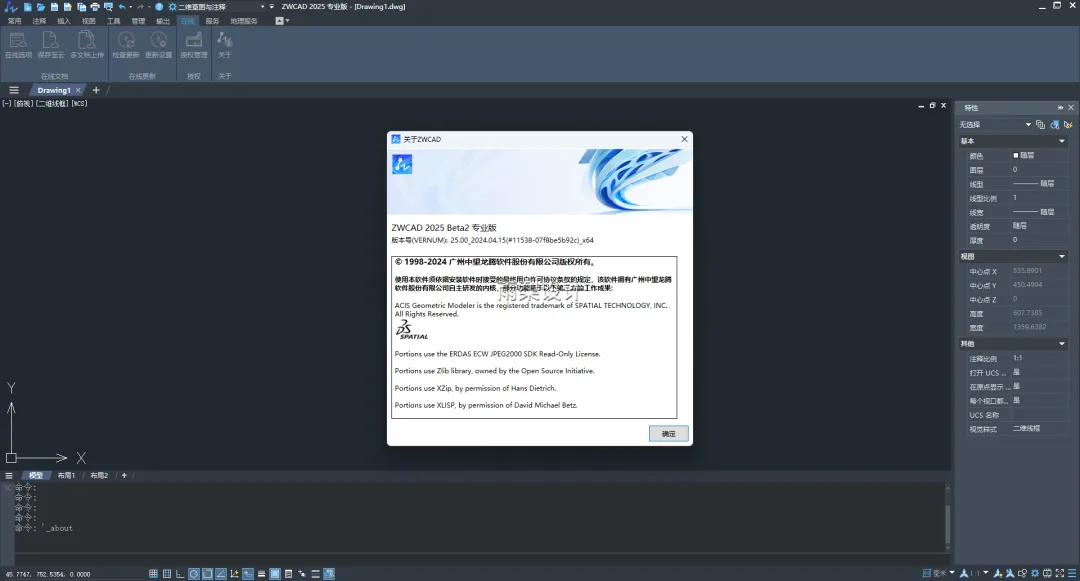Screen dimensions: 1080x581
Task: Collapse the 视图 section in Properties
Action: coord(1061,256)
